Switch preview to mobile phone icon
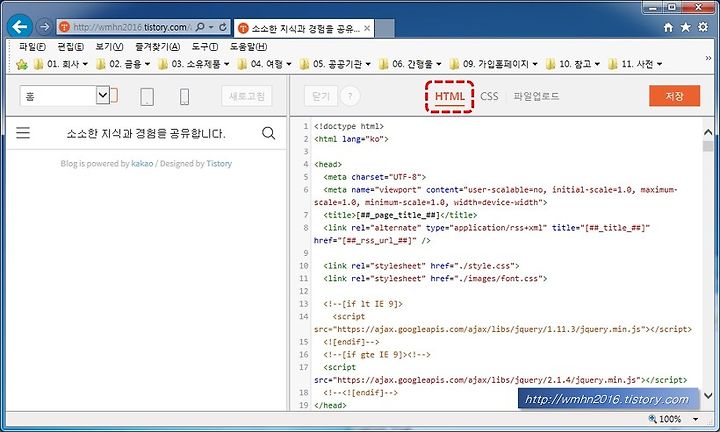 tap(184, 96)
